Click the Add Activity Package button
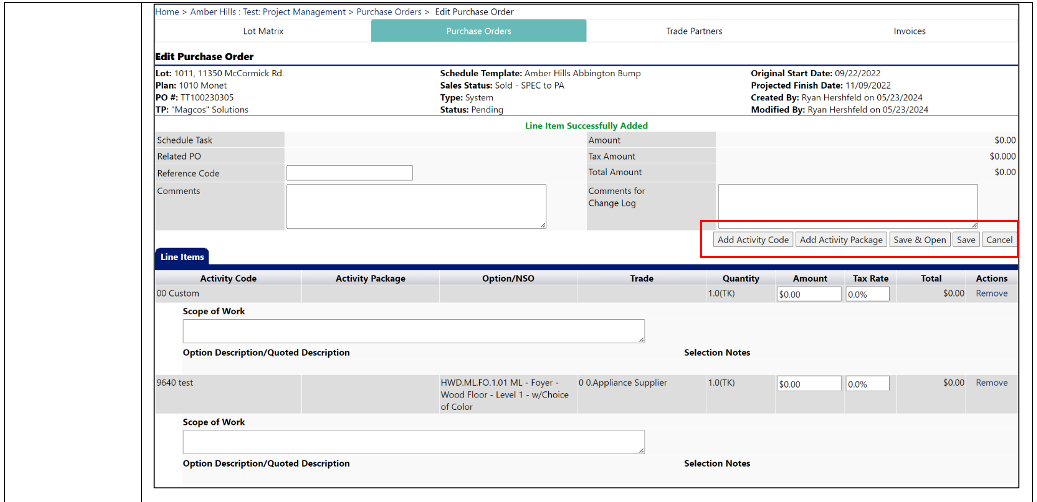The height and width of the screenshot is (502, 1037). tap(841, 240)
